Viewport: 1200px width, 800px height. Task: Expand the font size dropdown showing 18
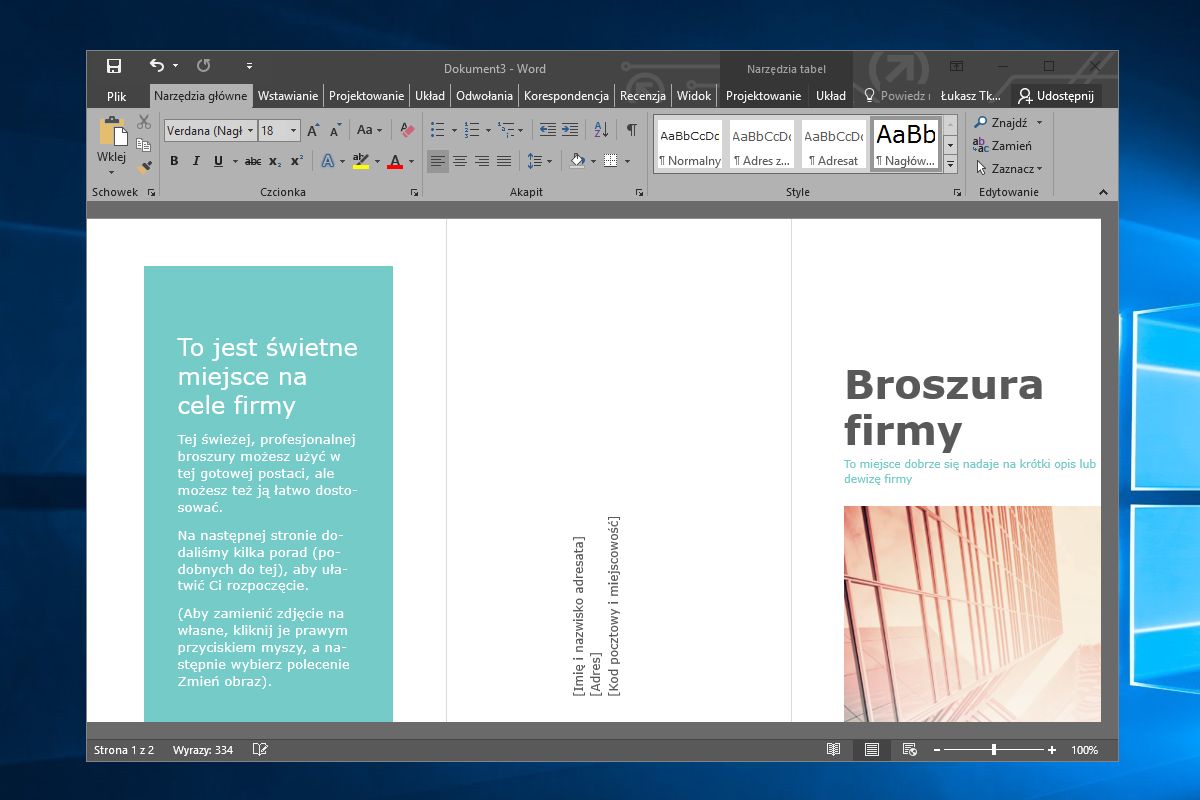(293, 130)
